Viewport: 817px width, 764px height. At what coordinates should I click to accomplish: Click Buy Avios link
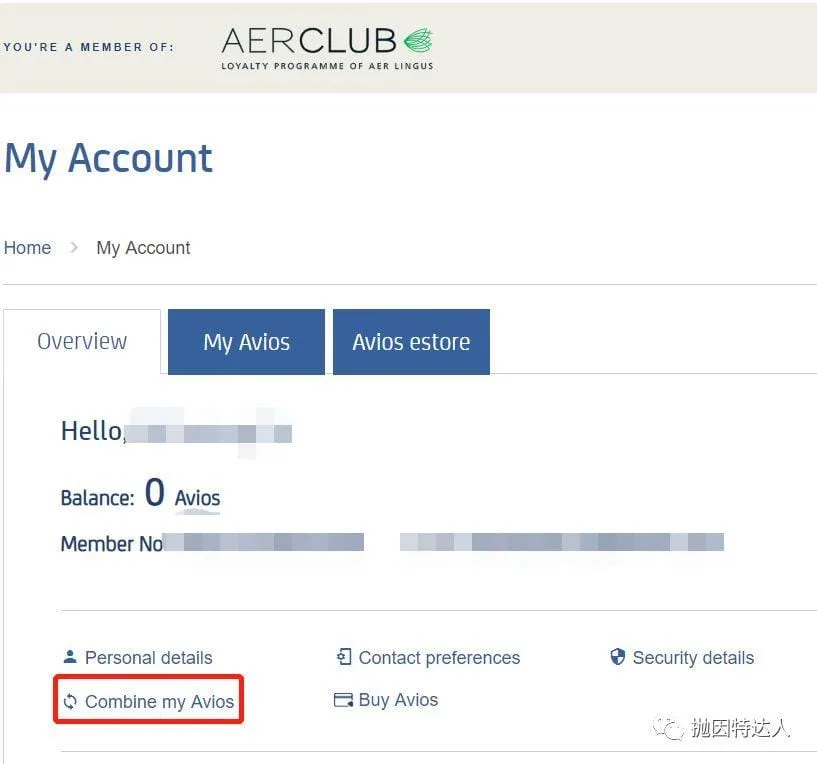click(x=399, y=700)
